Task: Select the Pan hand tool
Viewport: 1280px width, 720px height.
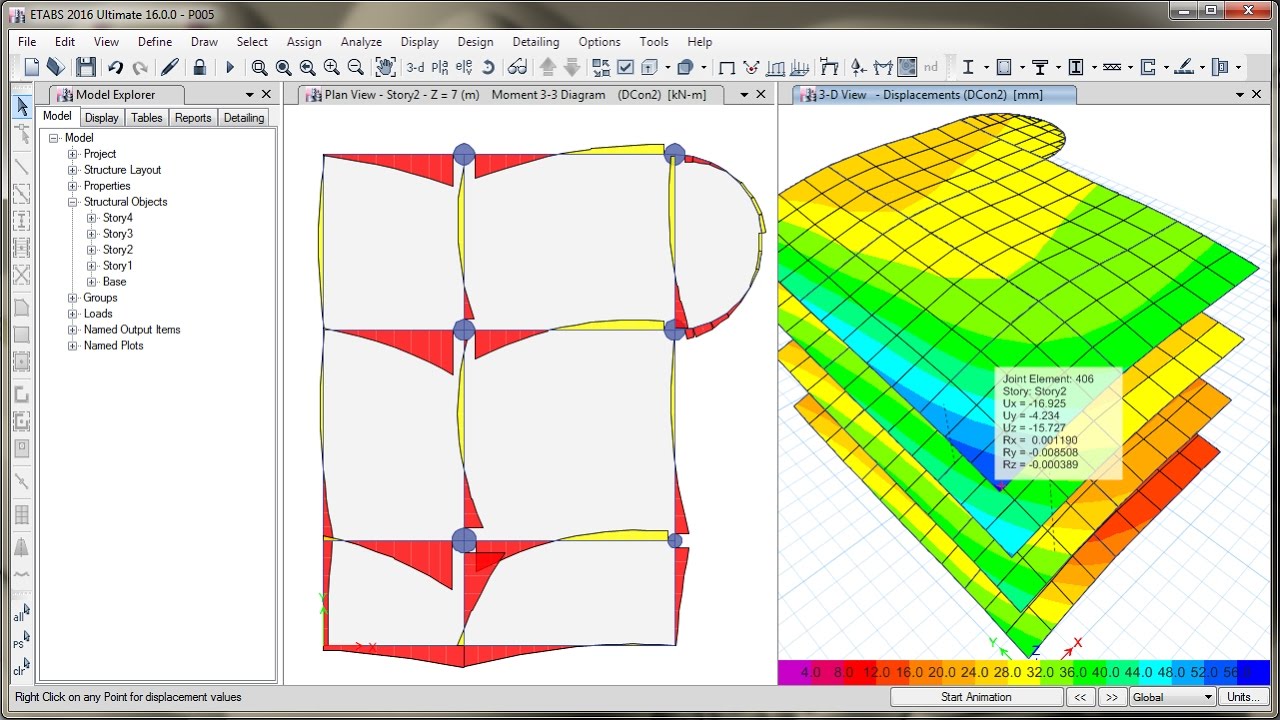Action: 385,67
